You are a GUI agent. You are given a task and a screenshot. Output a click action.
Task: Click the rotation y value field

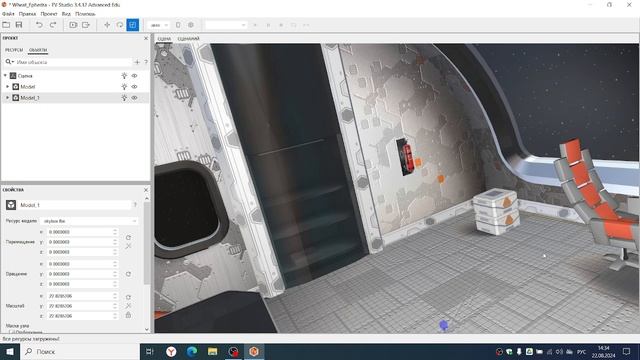coord(79,274)
